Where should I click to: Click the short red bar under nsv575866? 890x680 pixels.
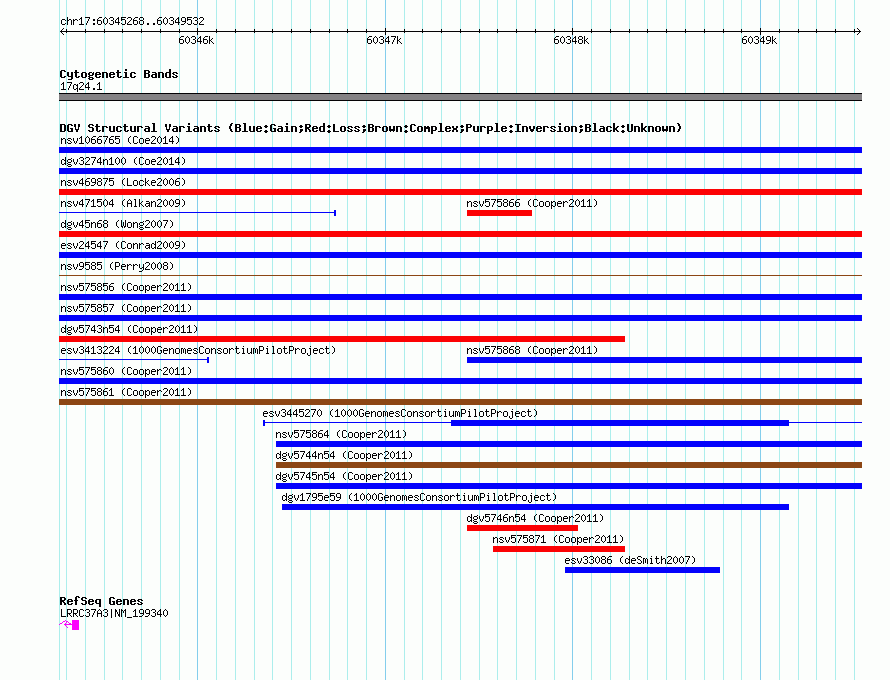pos(499,213)
